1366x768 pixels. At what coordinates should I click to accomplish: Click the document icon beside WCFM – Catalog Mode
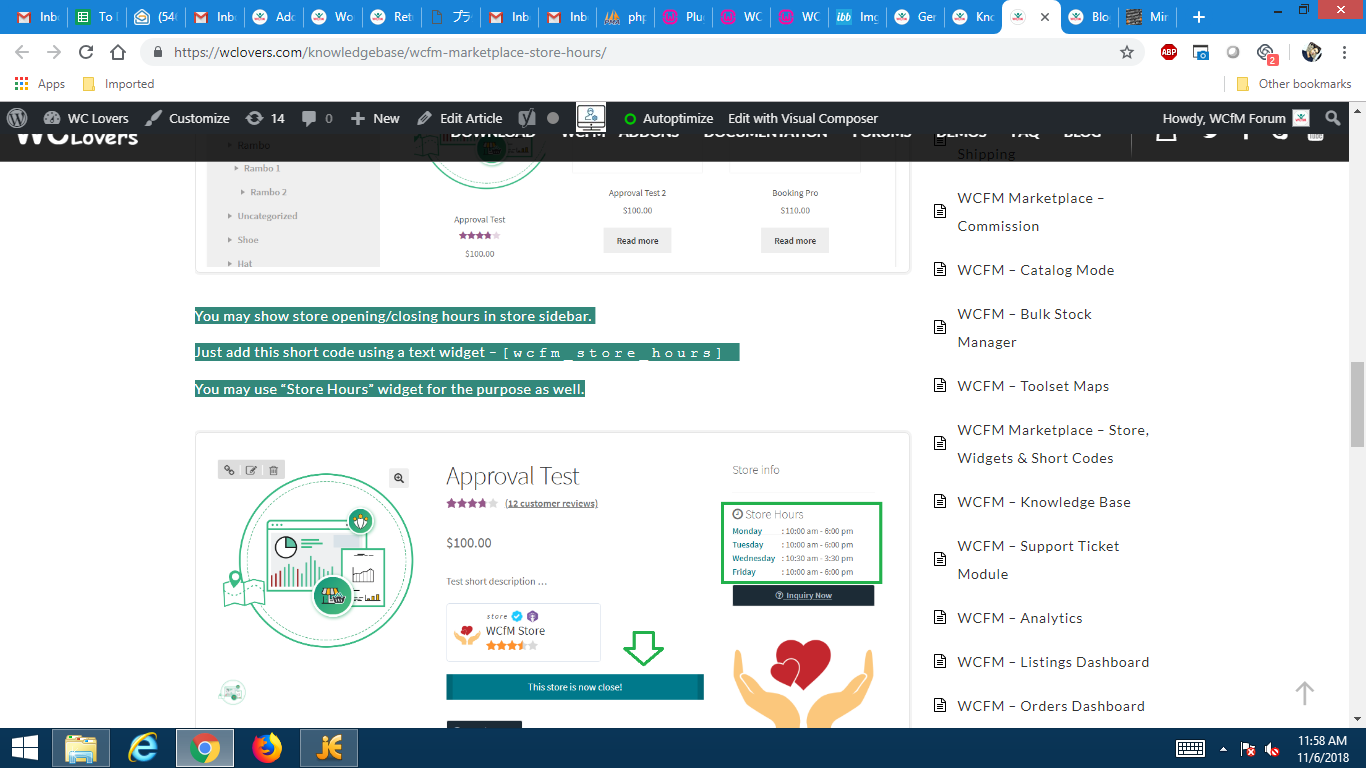click(x=940, y=270)
